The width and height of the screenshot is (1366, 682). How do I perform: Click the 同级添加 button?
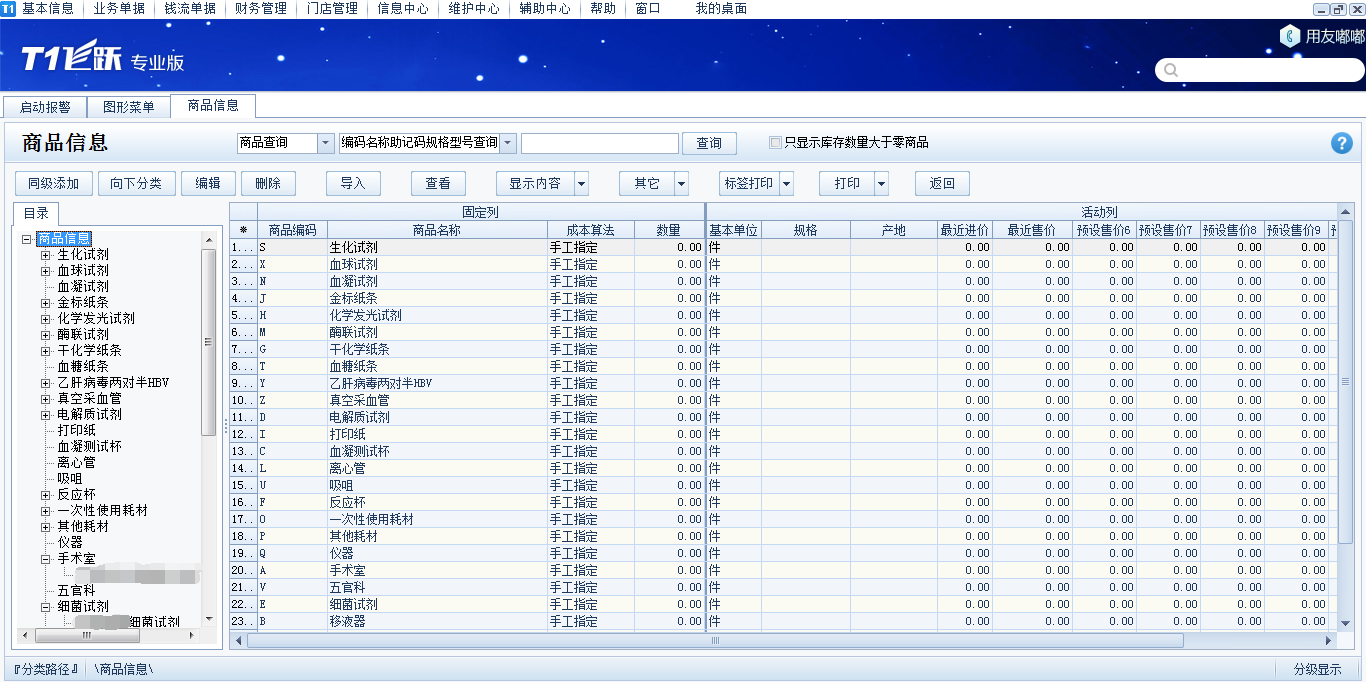54,184
